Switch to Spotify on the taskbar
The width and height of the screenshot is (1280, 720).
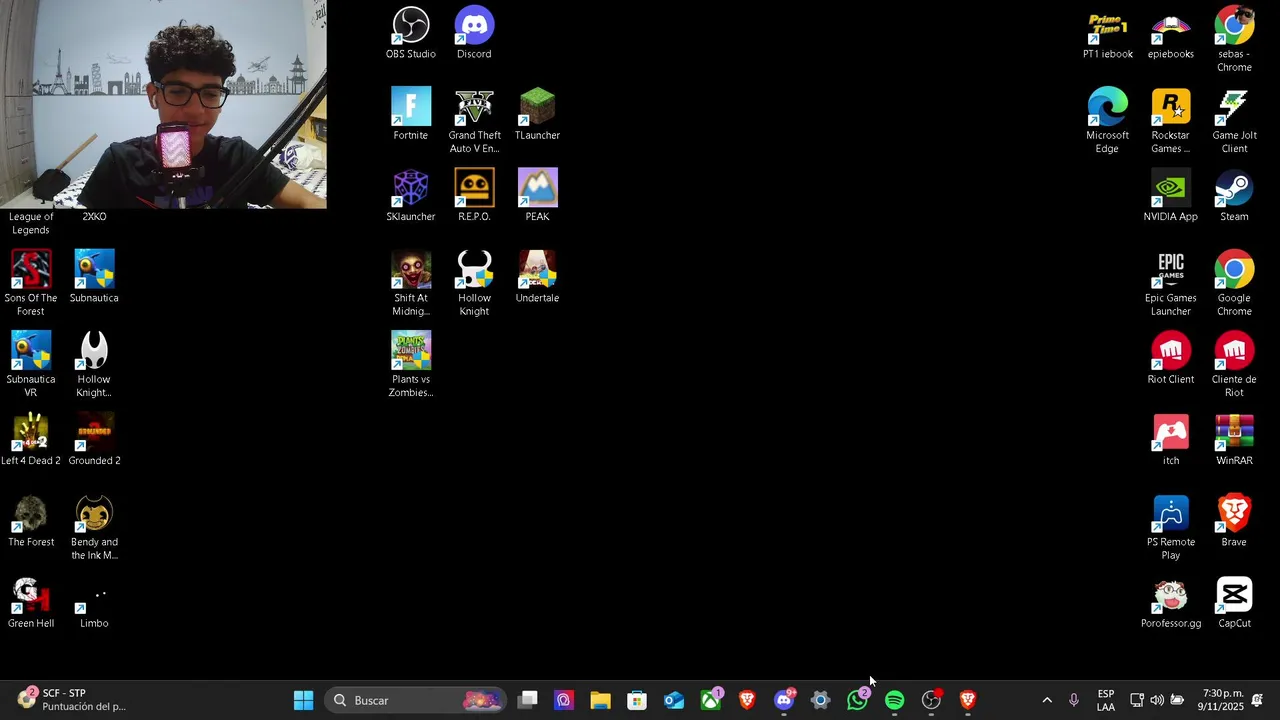tap(894, 700)
